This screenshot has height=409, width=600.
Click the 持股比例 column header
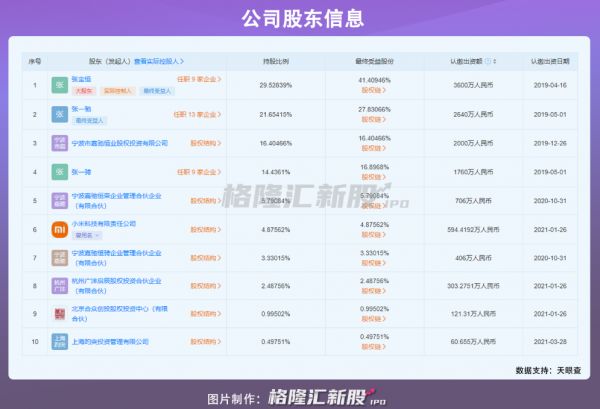pyautogui.click(x=276, y=61)
